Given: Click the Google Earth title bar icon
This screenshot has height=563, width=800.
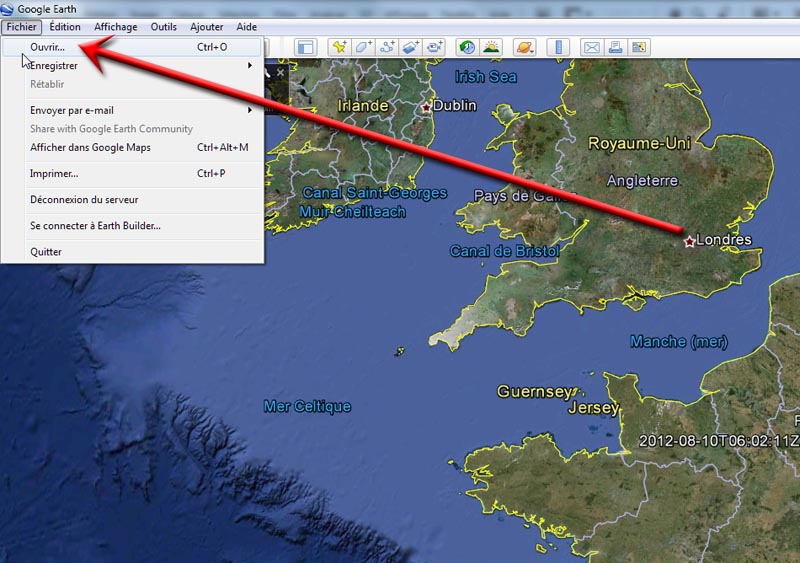Looking at the screenshot, I should point(7,9).
